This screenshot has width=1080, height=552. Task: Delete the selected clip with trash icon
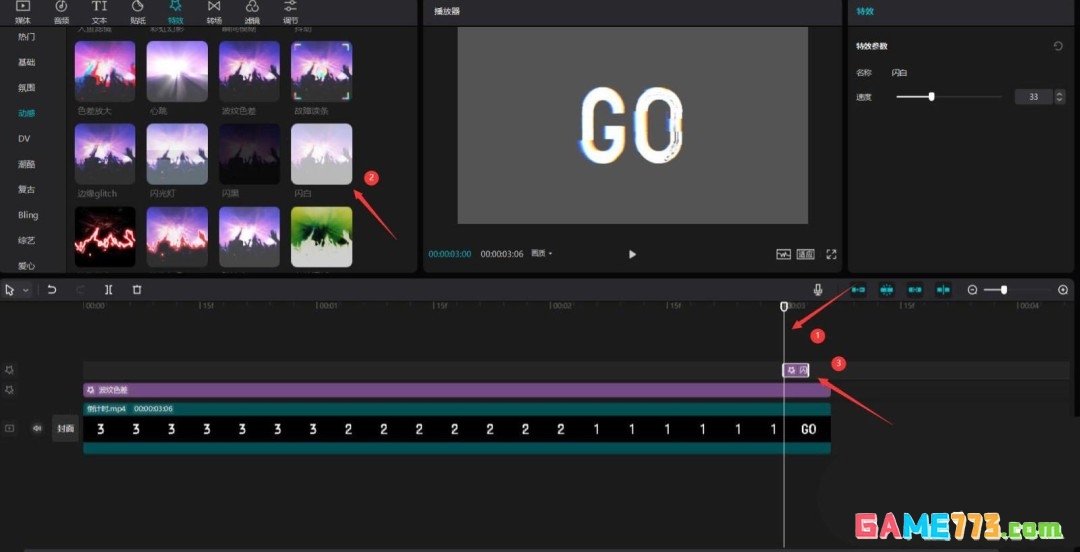(x=137, y=290)
